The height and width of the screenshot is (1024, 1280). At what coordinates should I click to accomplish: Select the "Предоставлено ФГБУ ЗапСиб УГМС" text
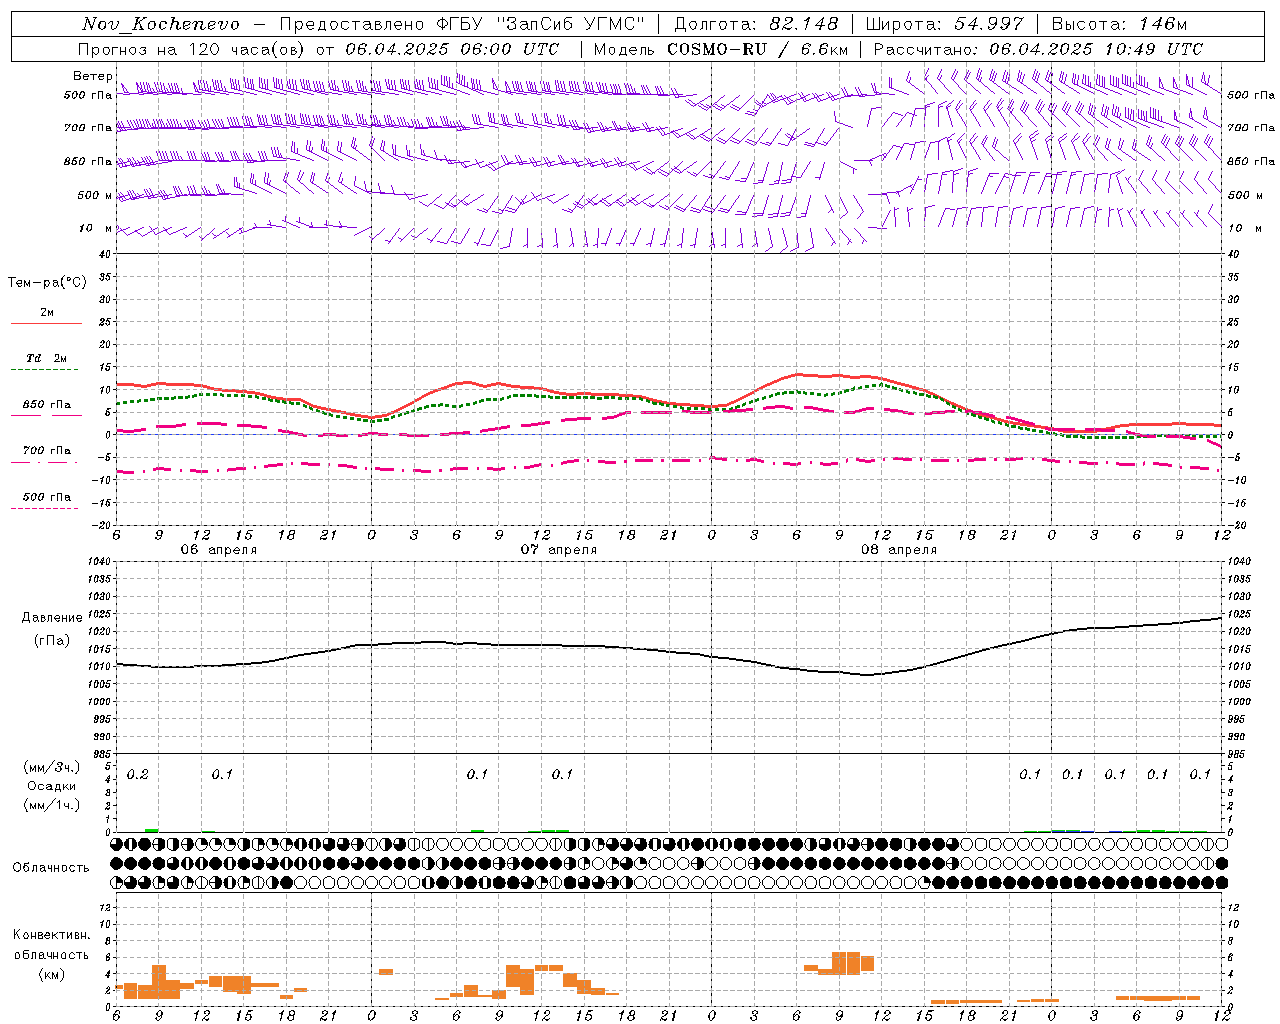click(x=462, y=24)
